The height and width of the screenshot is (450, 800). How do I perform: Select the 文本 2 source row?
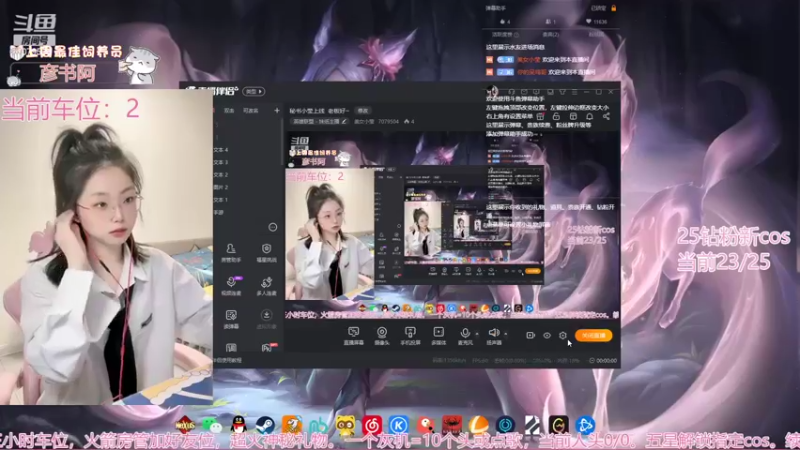click(x=247, y=174)
